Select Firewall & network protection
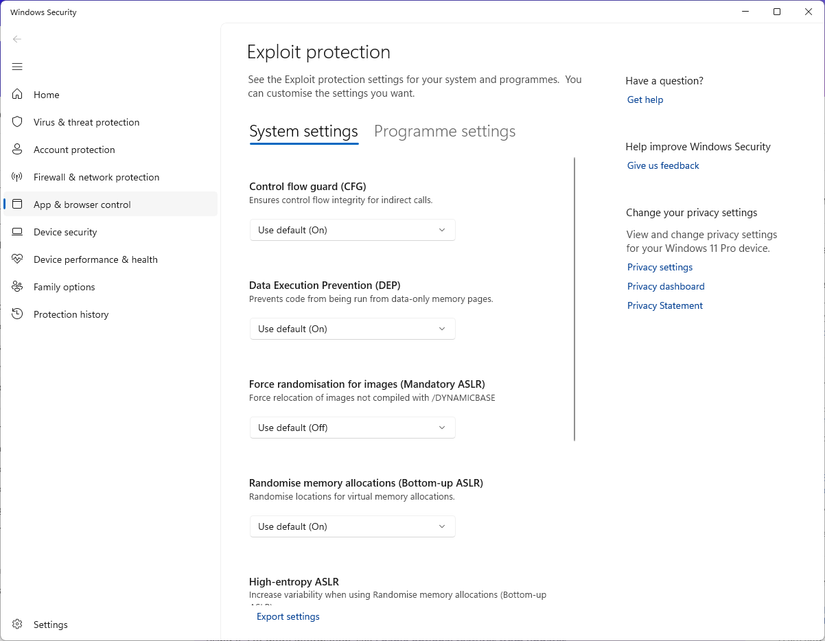This screenshot has width=825, height=641. [x=96, y=177]
